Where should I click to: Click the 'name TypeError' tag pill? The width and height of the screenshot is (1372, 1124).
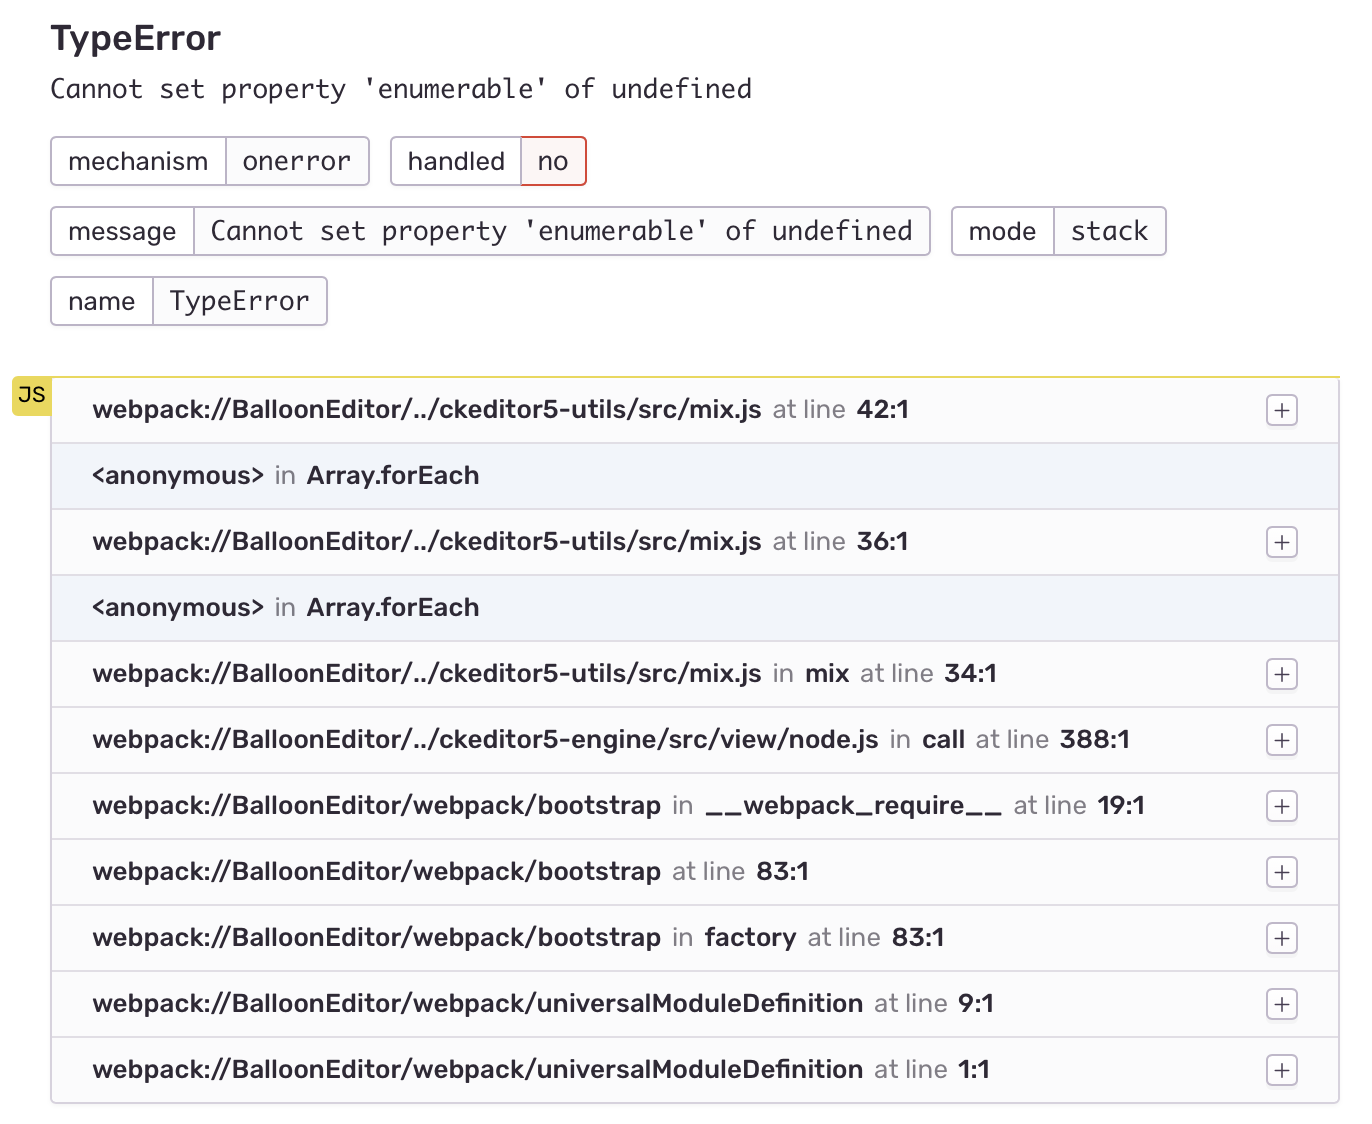(x=188, y=301)
